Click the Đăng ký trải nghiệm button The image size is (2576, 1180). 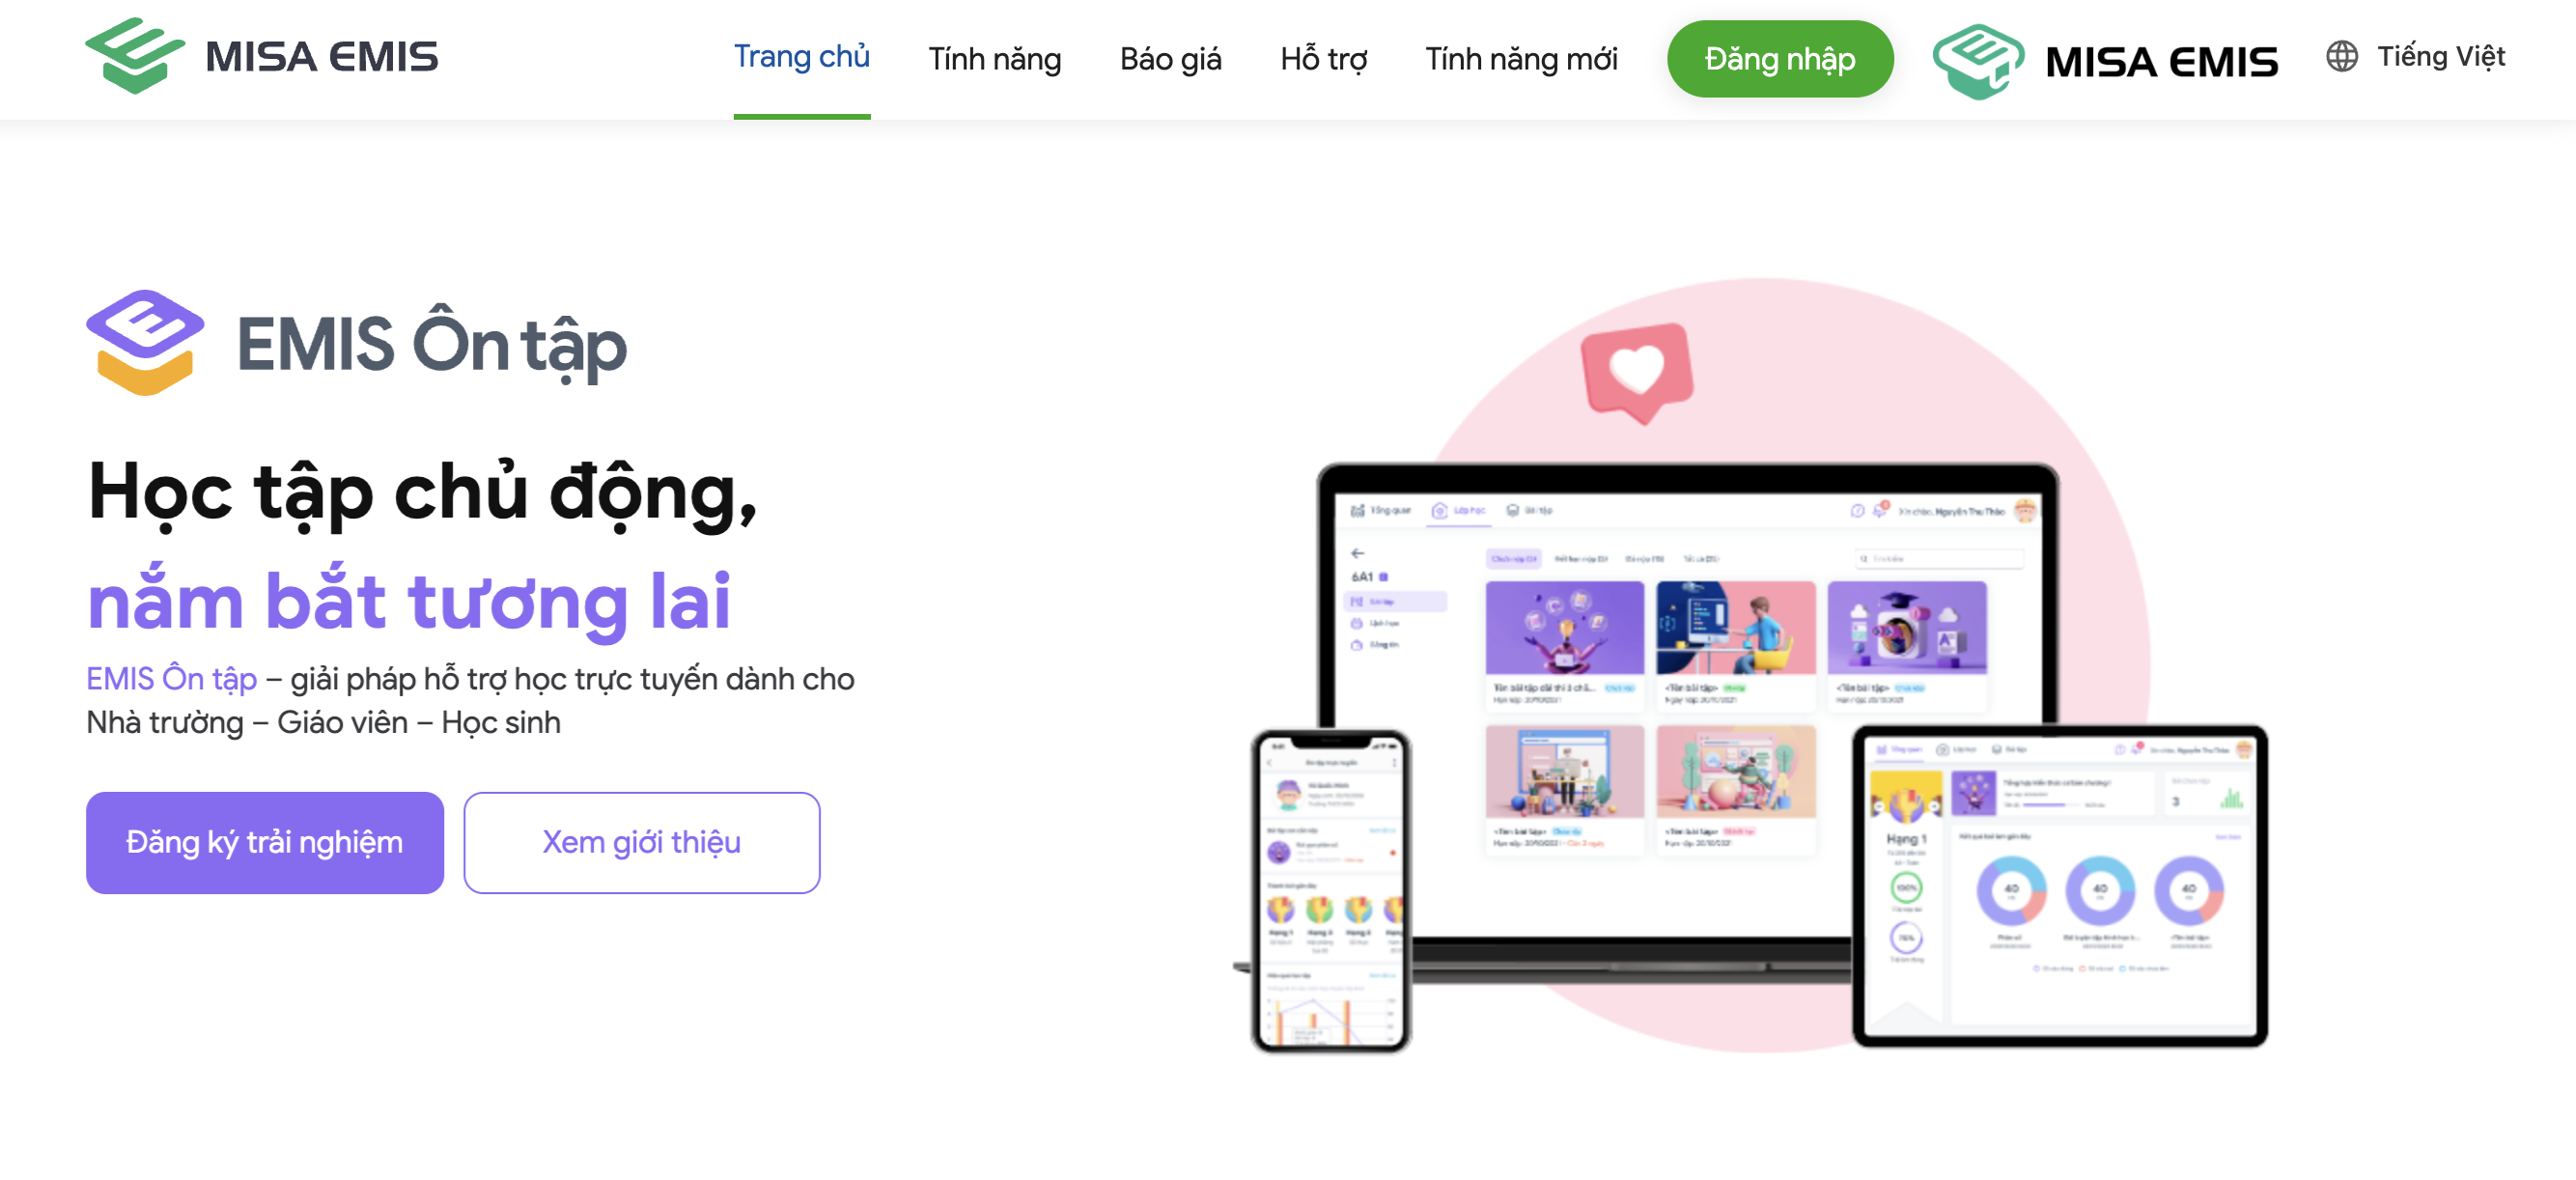[264, 842]
